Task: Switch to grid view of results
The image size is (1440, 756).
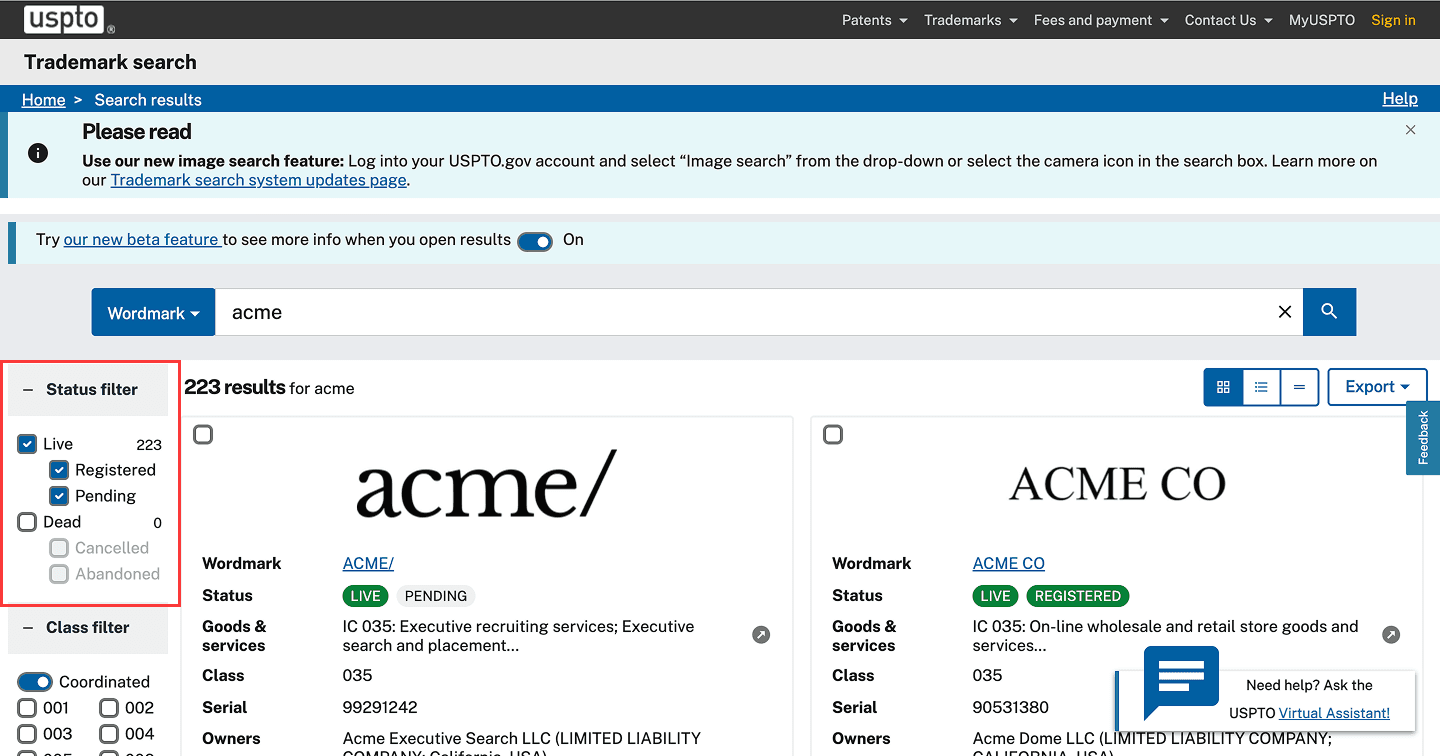Action: pyautogui.click(x=1223, y=387)
